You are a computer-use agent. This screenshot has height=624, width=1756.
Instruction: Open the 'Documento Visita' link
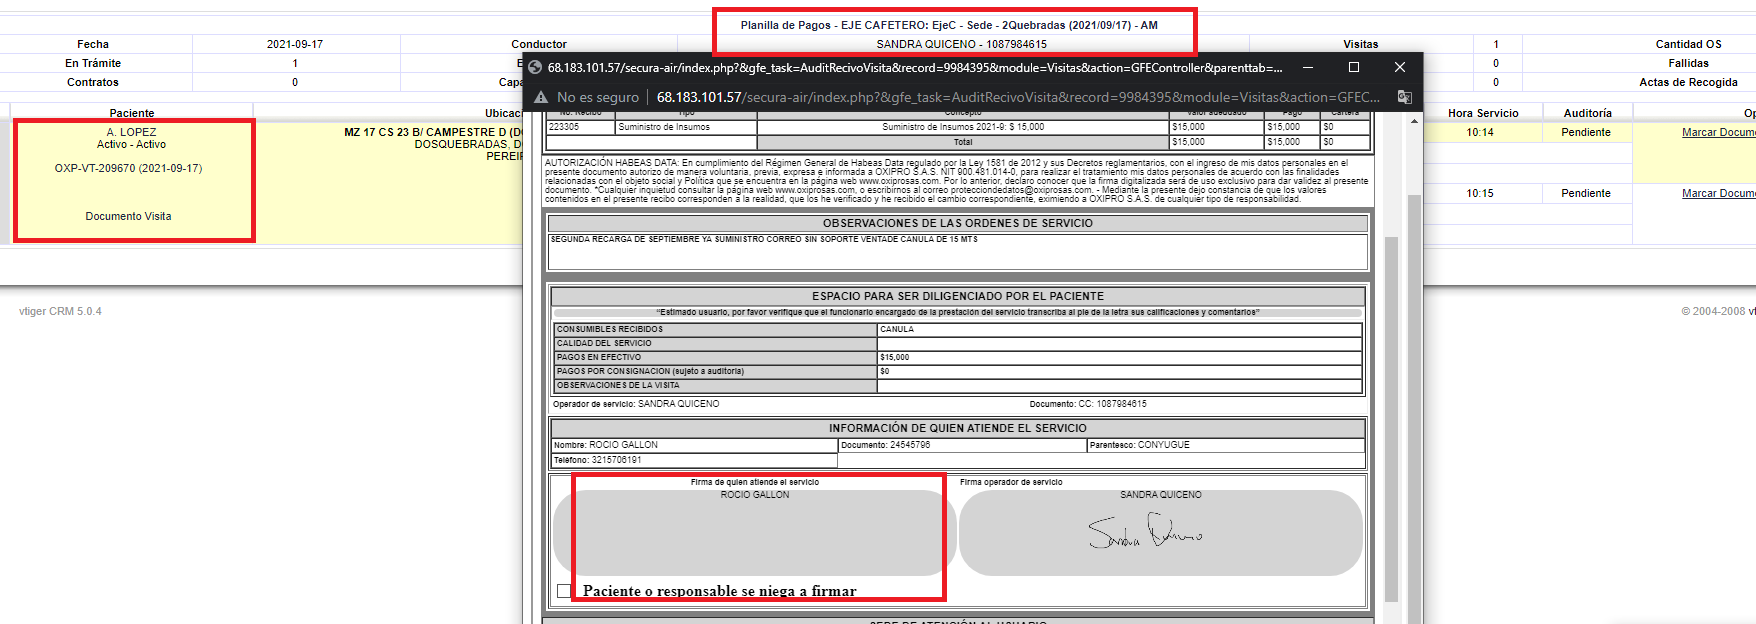(x=128, y=216)
